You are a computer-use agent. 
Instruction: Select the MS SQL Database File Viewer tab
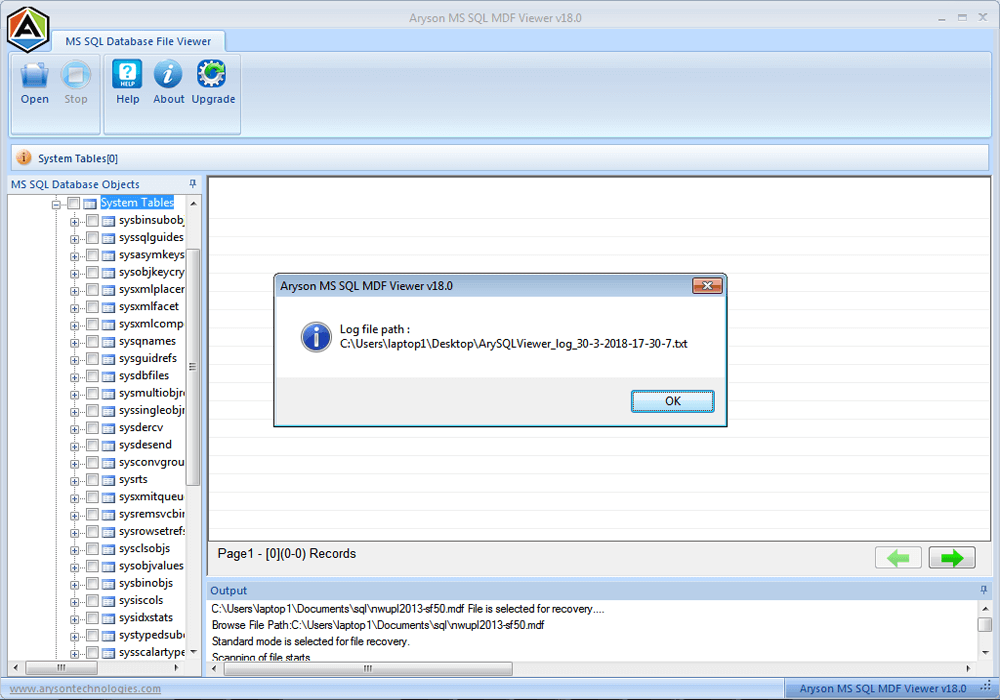[x=138, y=41]
